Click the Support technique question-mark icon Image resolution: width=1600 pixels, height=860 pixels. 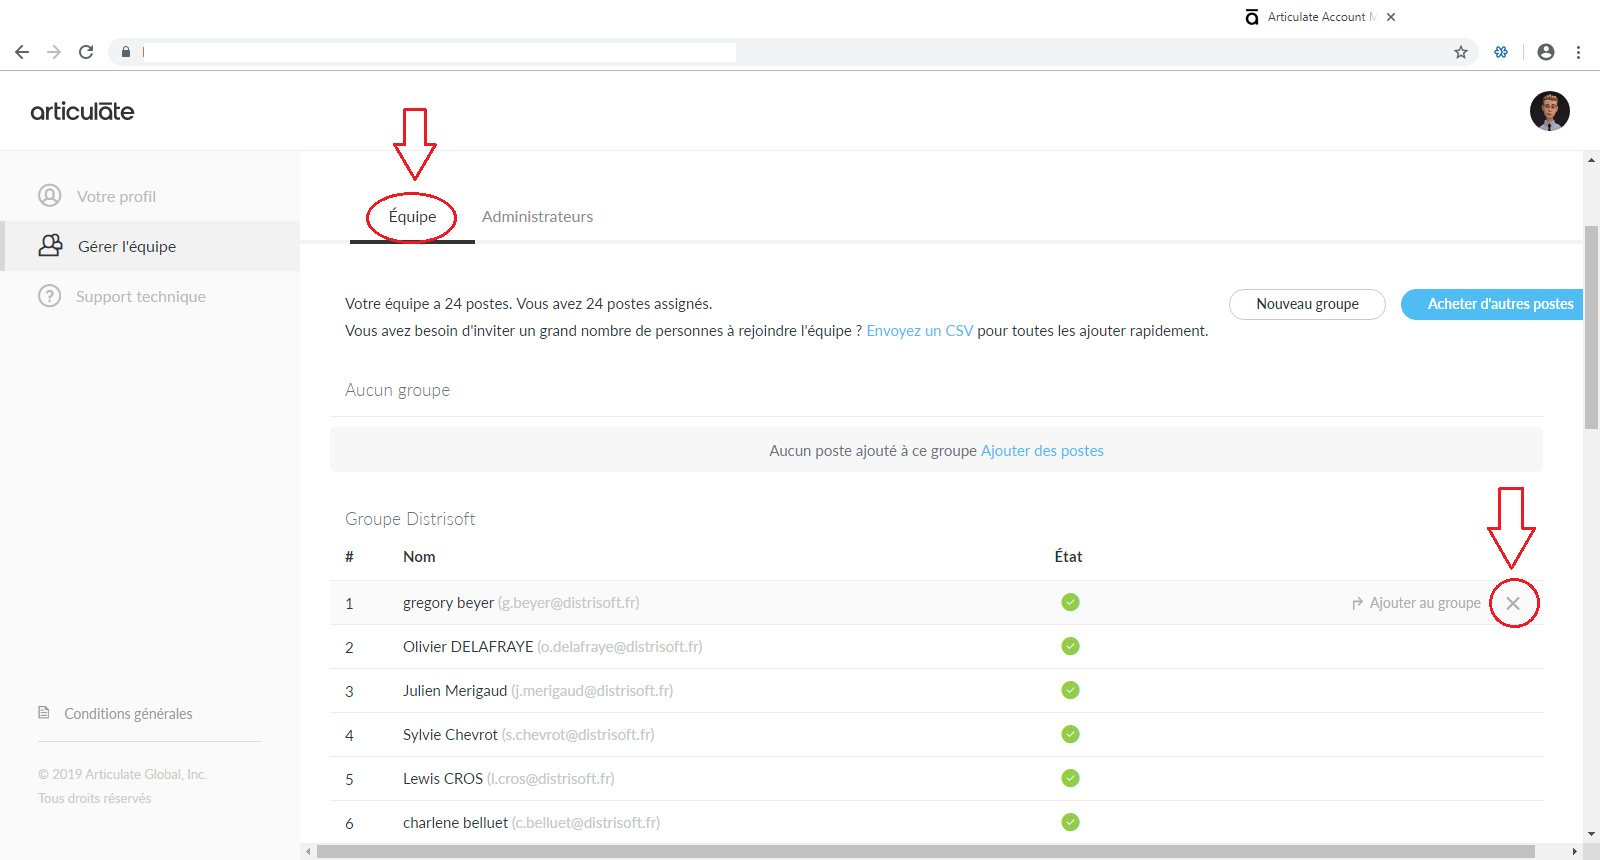pyautogui.click(x=49, y=296)
